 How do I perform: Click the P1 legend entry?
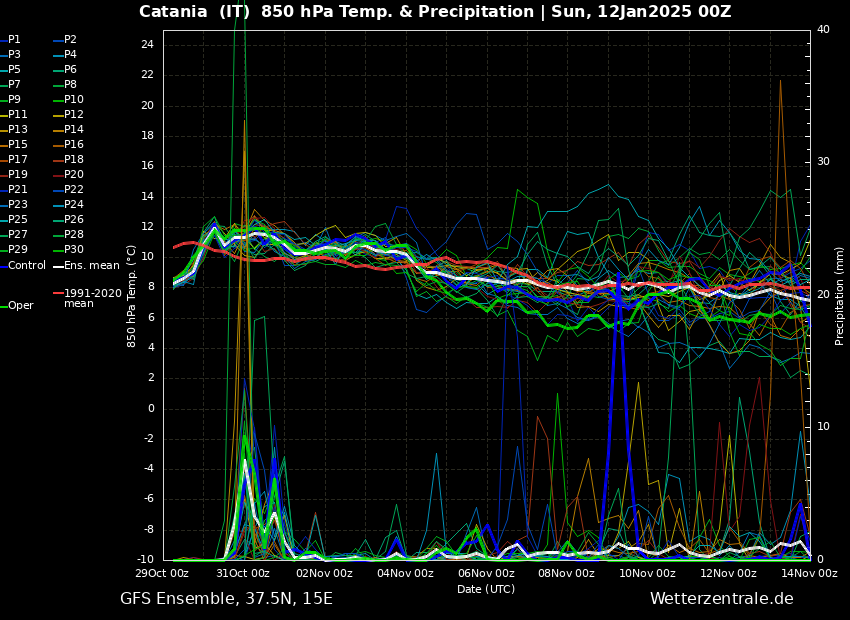pos(14,40)
